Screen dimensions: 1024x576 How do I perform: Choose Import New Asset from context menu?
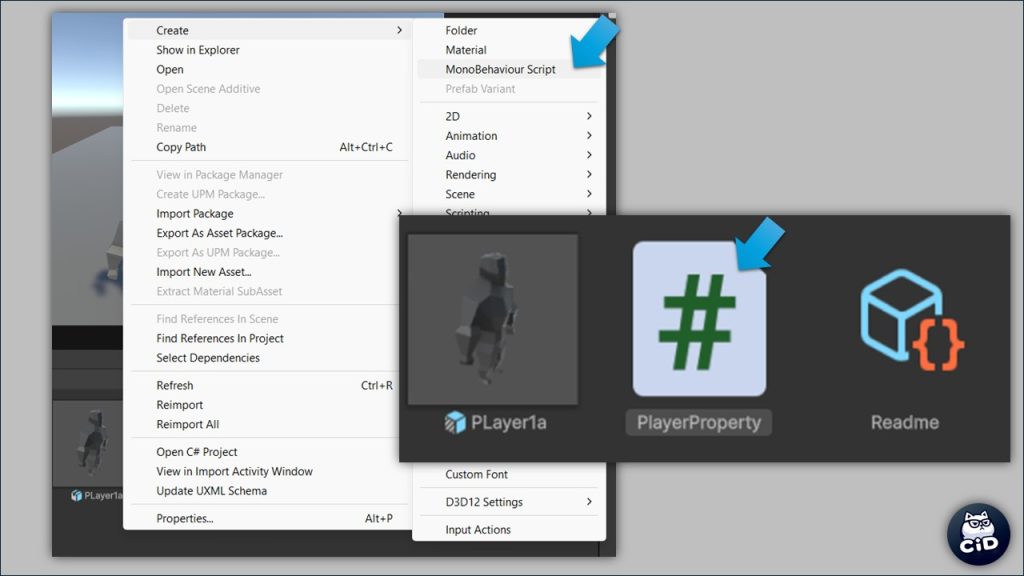click(204, 272)
